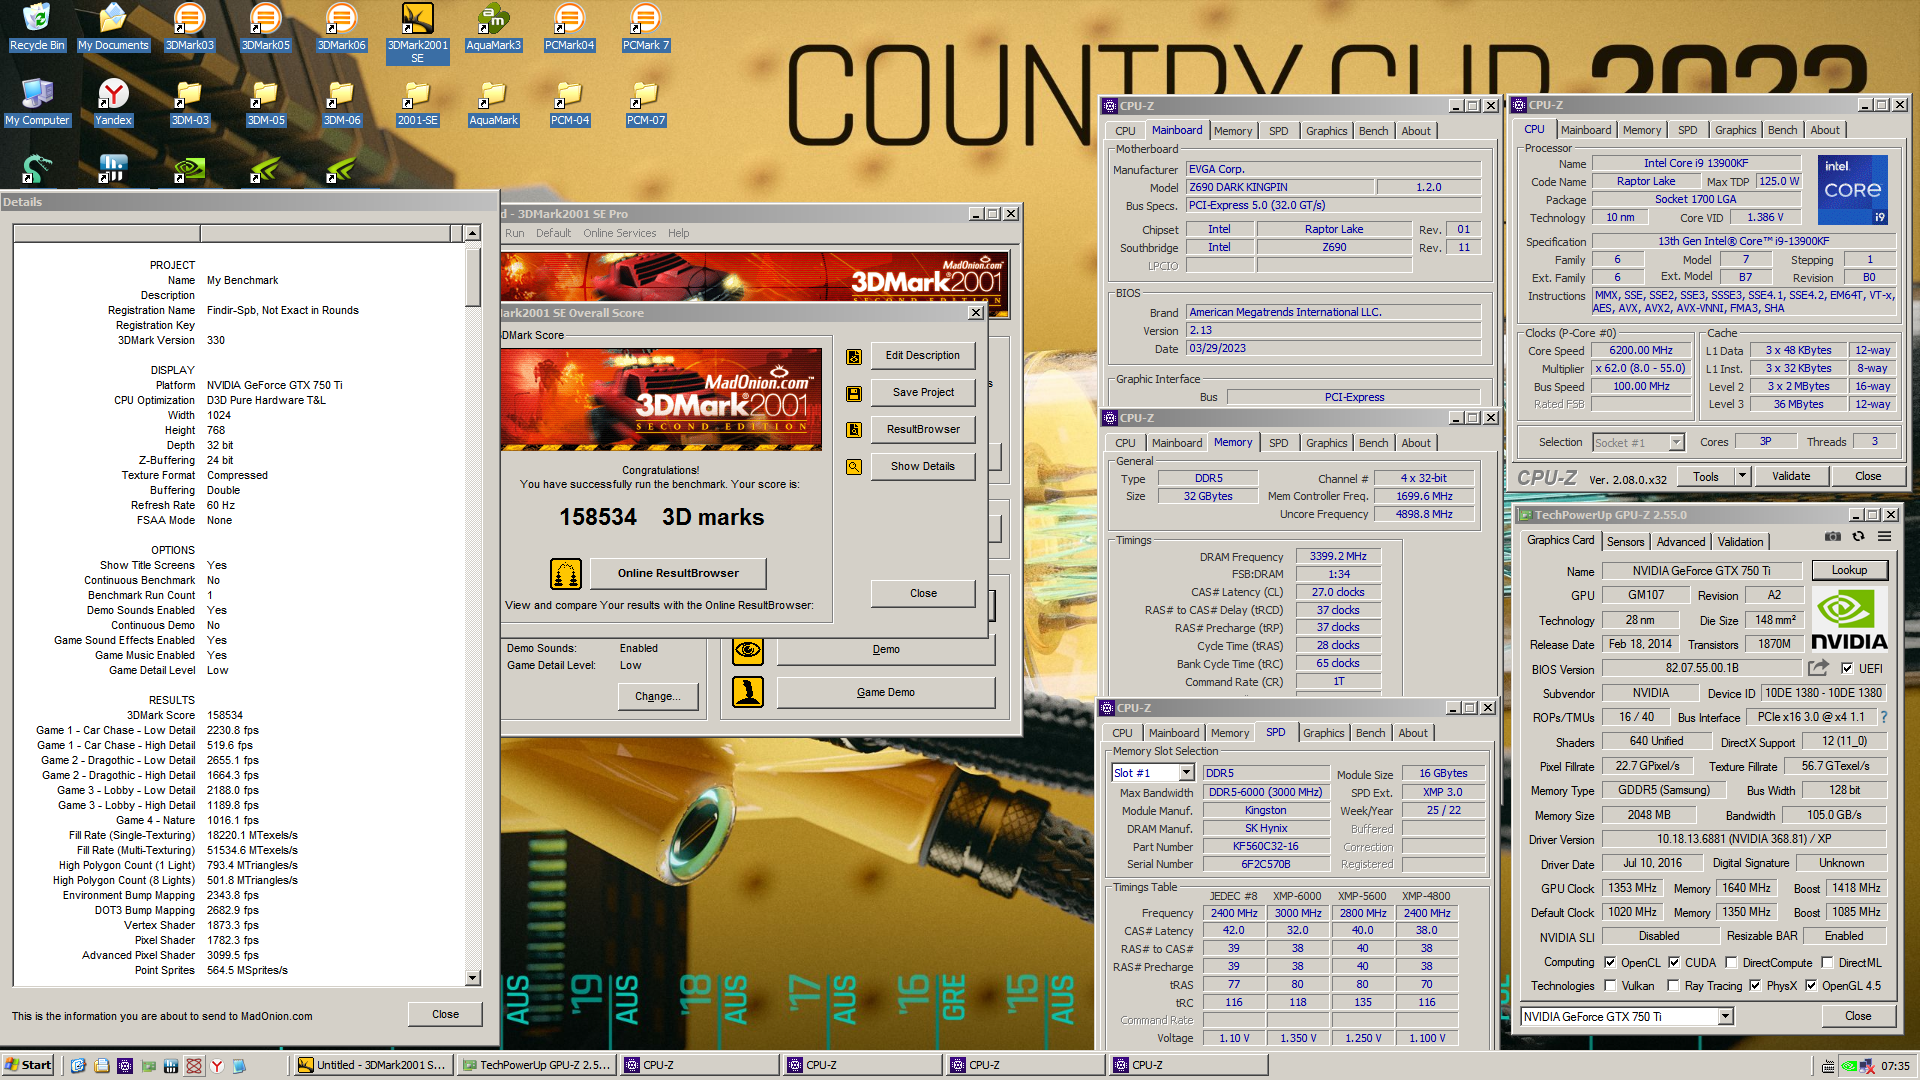Switch to TechPowerUp GPU-Z taskbar item
Viewport: 1920px width, 1080px height.
(x=536, y=1066)
